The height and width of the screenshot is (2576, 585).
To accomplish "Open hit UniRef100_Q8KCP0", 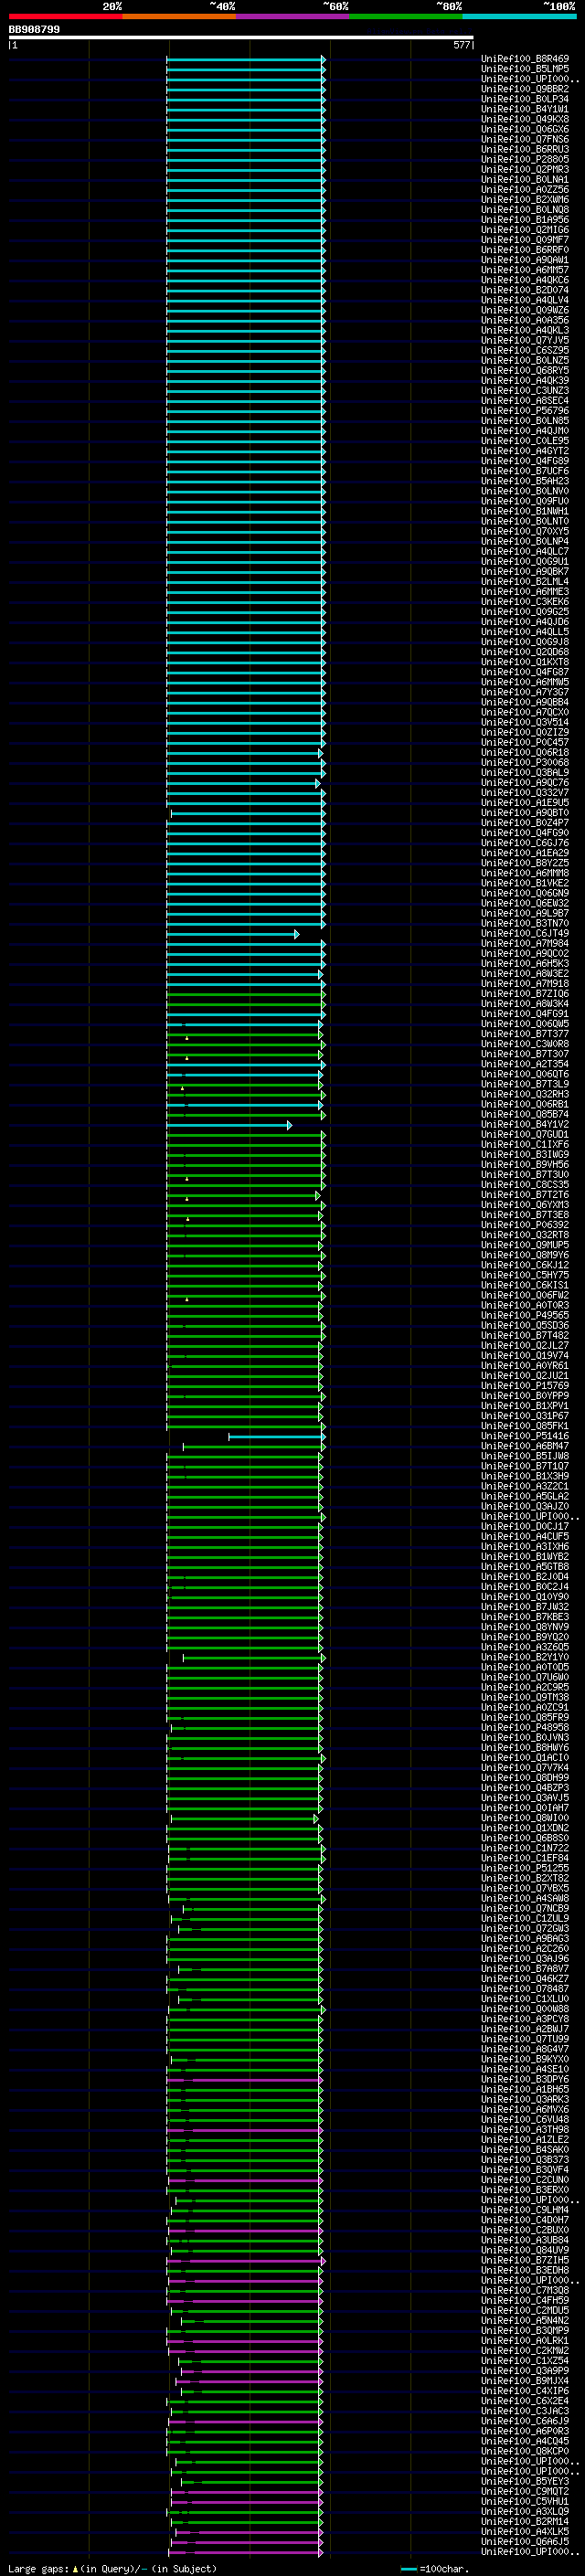I will 525,2451.
